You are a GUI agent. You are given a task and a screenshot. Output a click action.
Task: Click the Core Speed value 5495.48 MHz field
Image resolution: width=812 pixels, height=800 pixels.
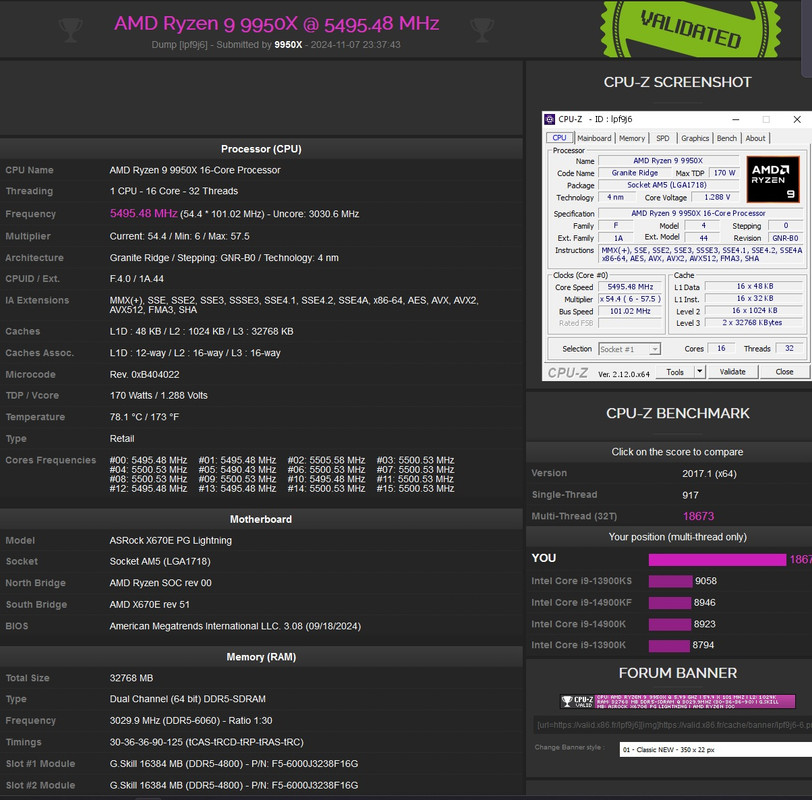630,287
